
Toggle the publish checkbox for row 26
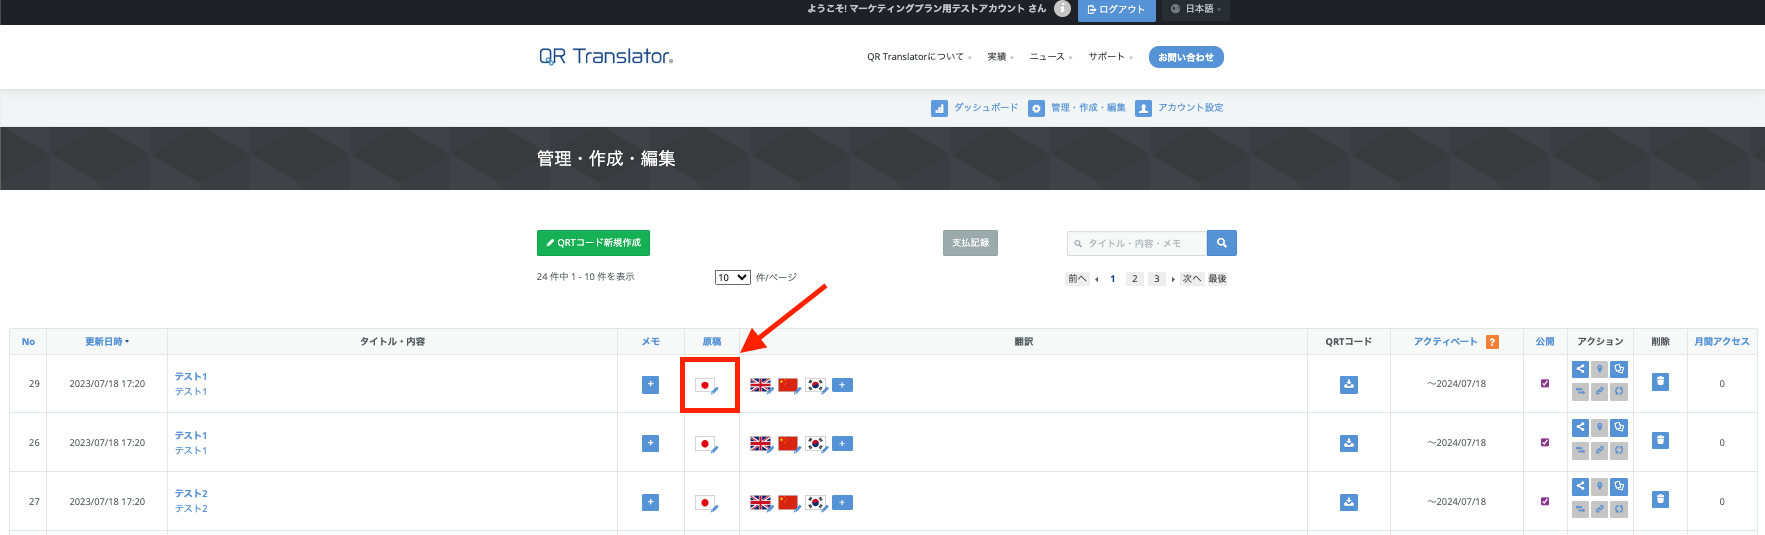[1545, 442]
